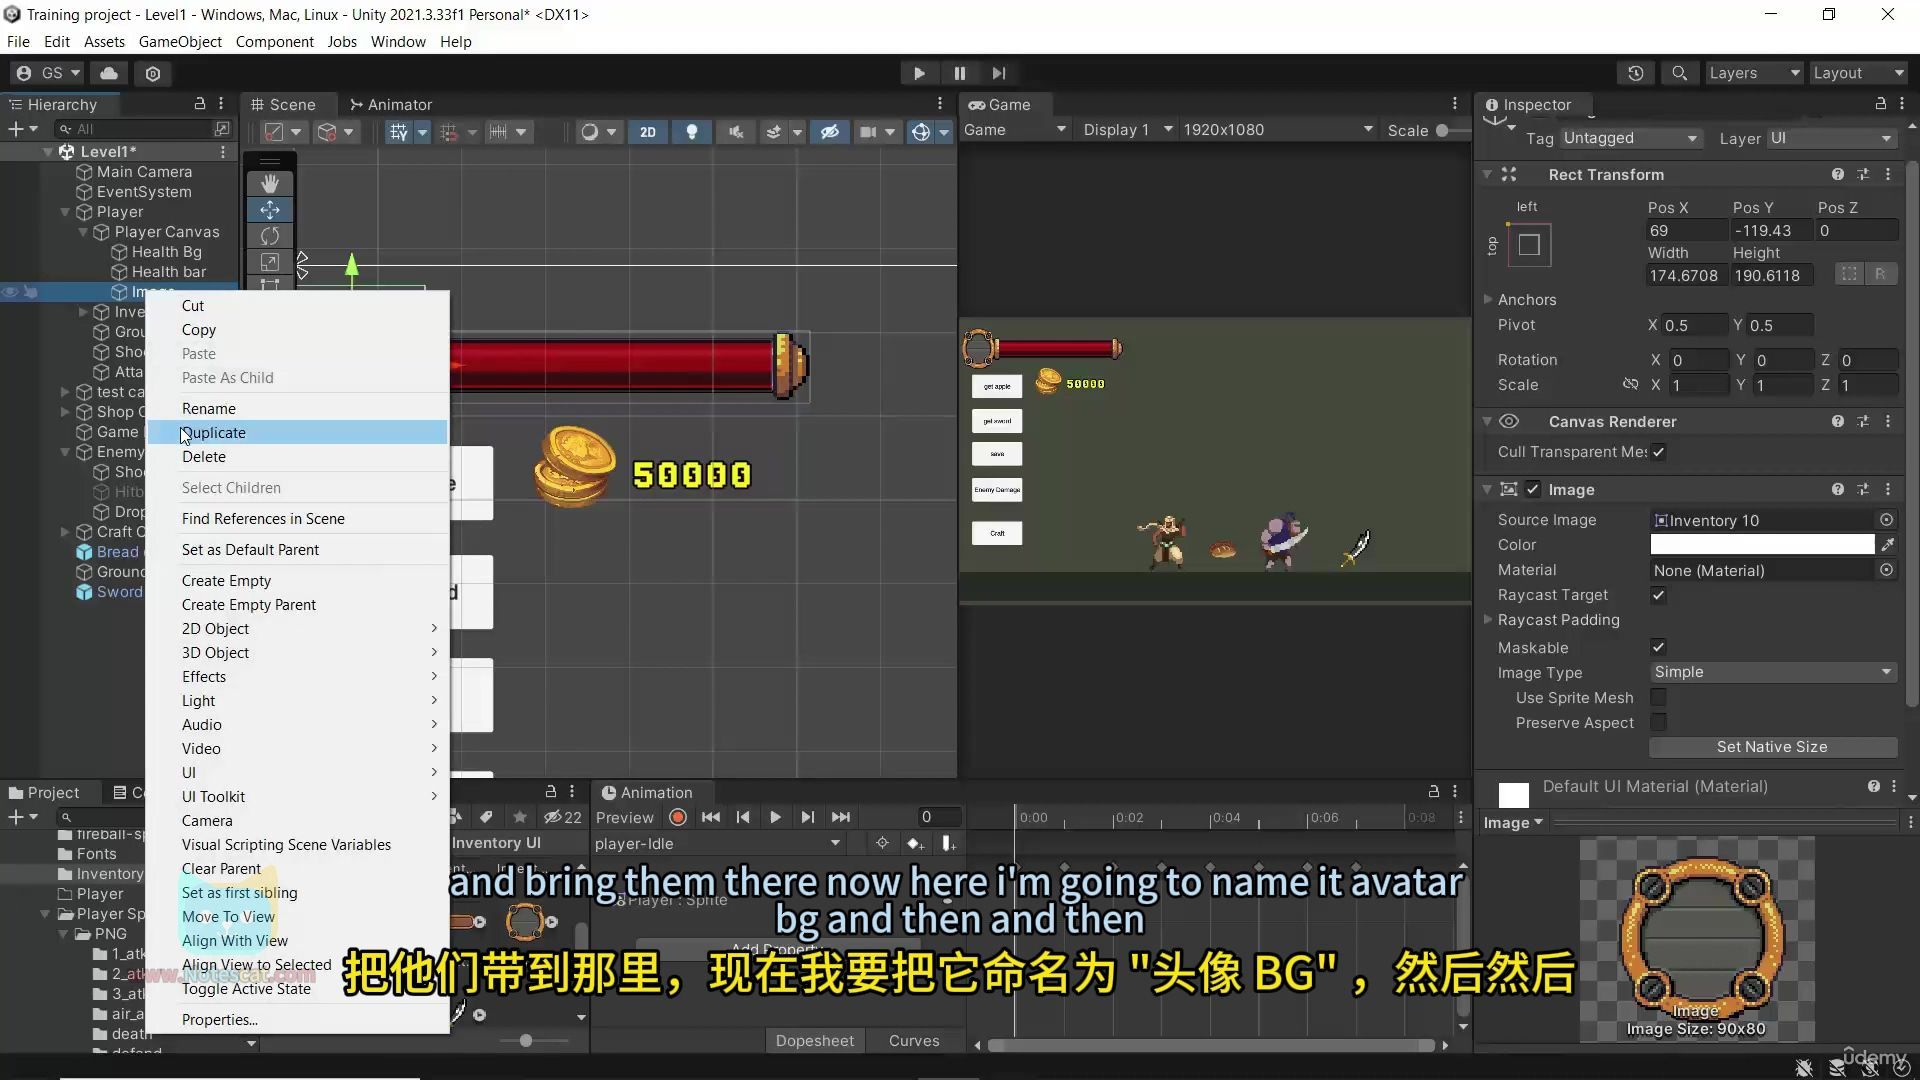This screenshot has width=1920, height=1080.
Task: Play the animation clip
Action: tap(775, 817)
